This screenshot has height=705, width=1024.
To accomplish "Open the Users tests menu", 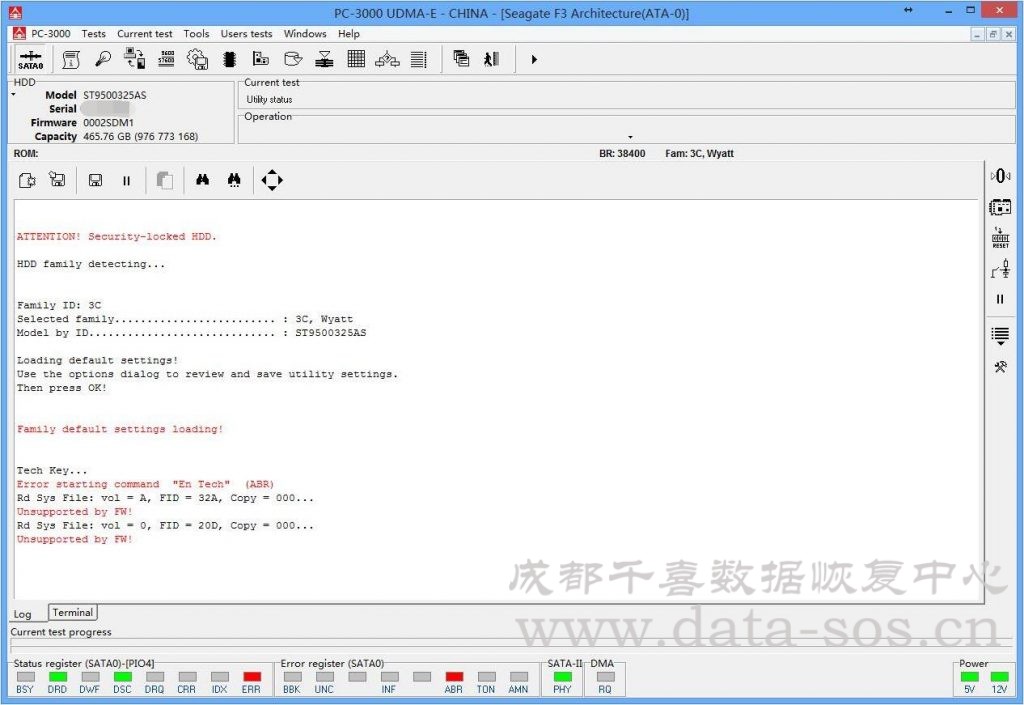I will 246,33.
